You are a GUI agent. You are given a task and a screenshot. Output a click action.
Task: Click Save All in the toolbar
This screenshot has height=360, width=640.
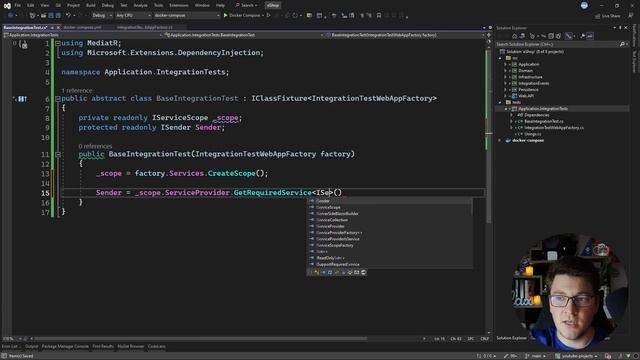pos(58,16)
